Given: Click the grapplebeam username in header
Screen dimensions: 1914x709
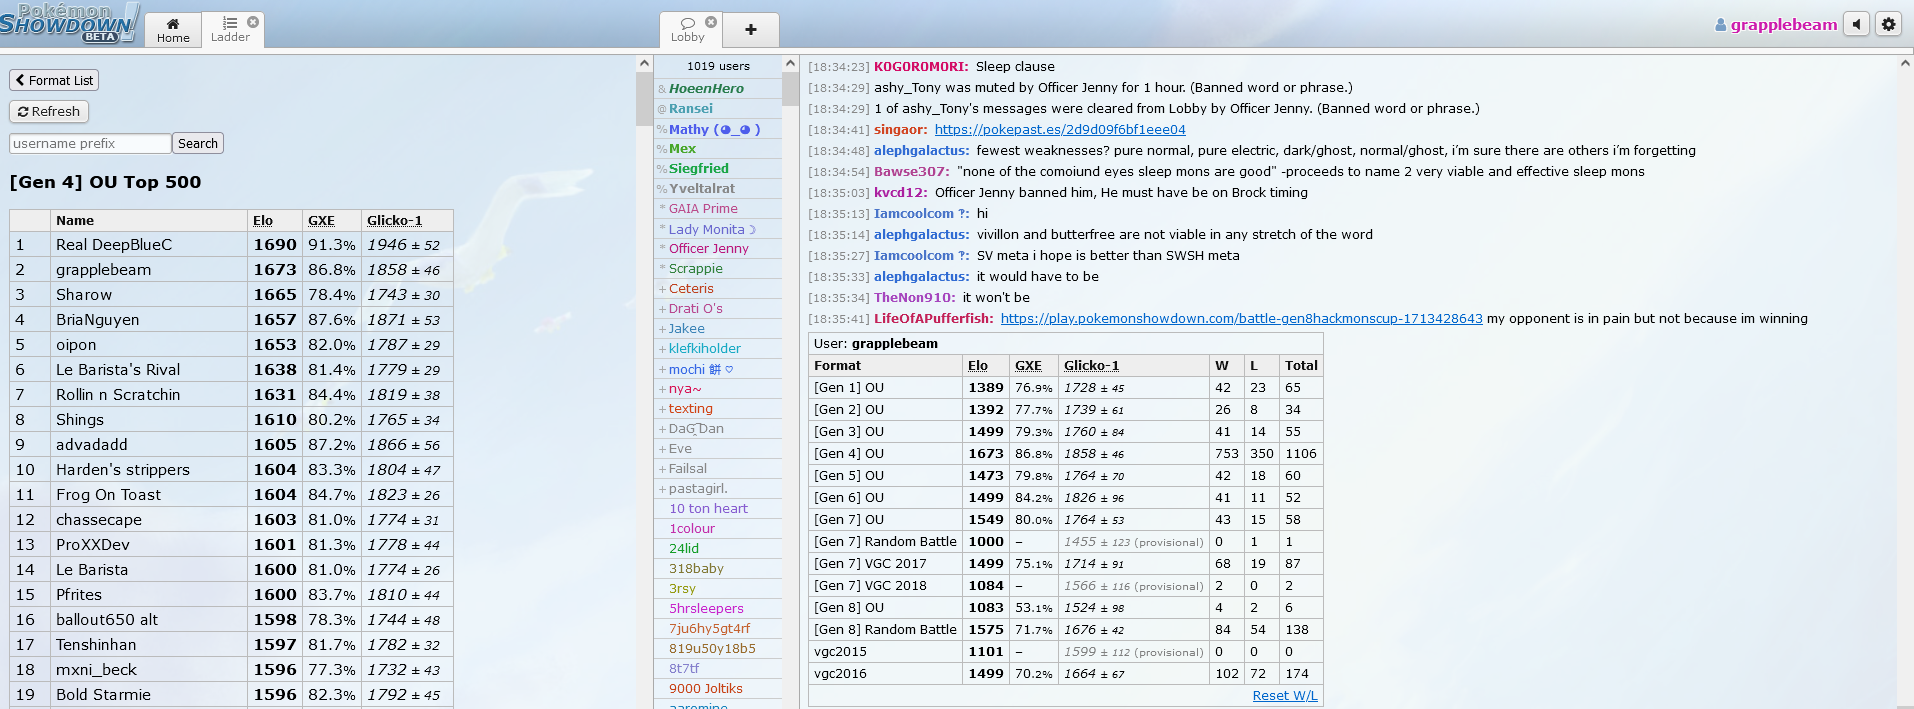Looking at the screenshot, I should tap(1783, 25).
